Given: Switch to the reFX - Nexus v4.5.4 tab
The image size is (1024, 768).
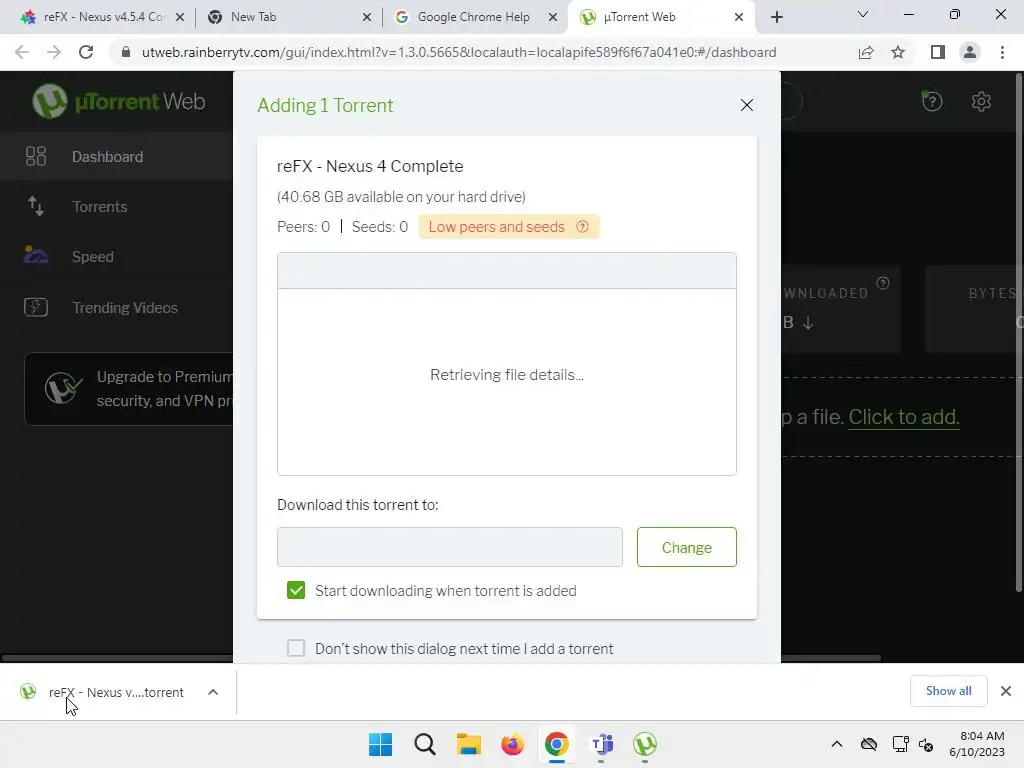Looking at the screenshot, I should 103,17.
